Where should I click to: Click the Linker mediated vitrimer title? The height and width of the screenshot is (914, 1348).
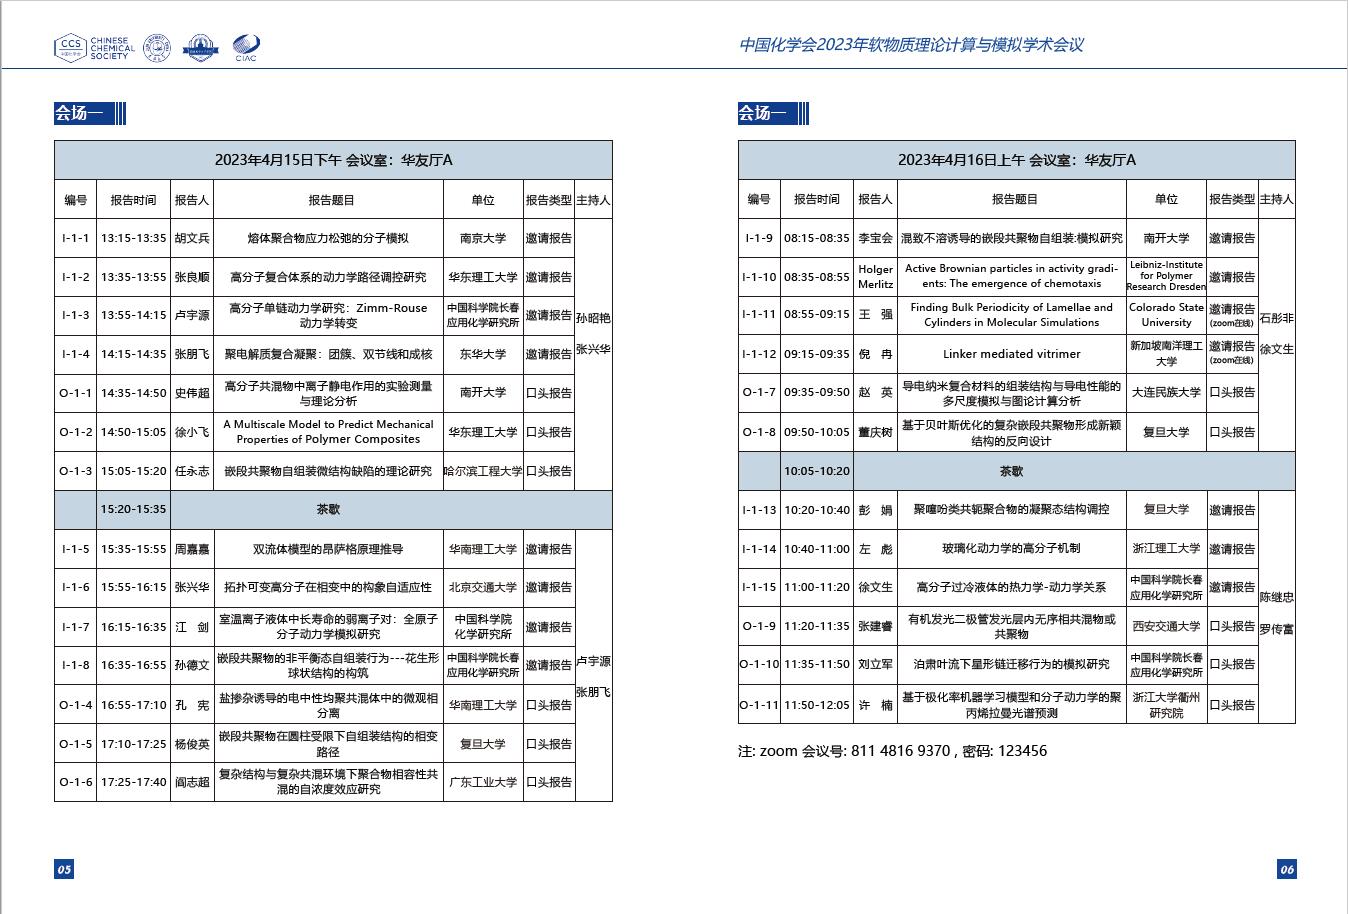point(1011,354)
